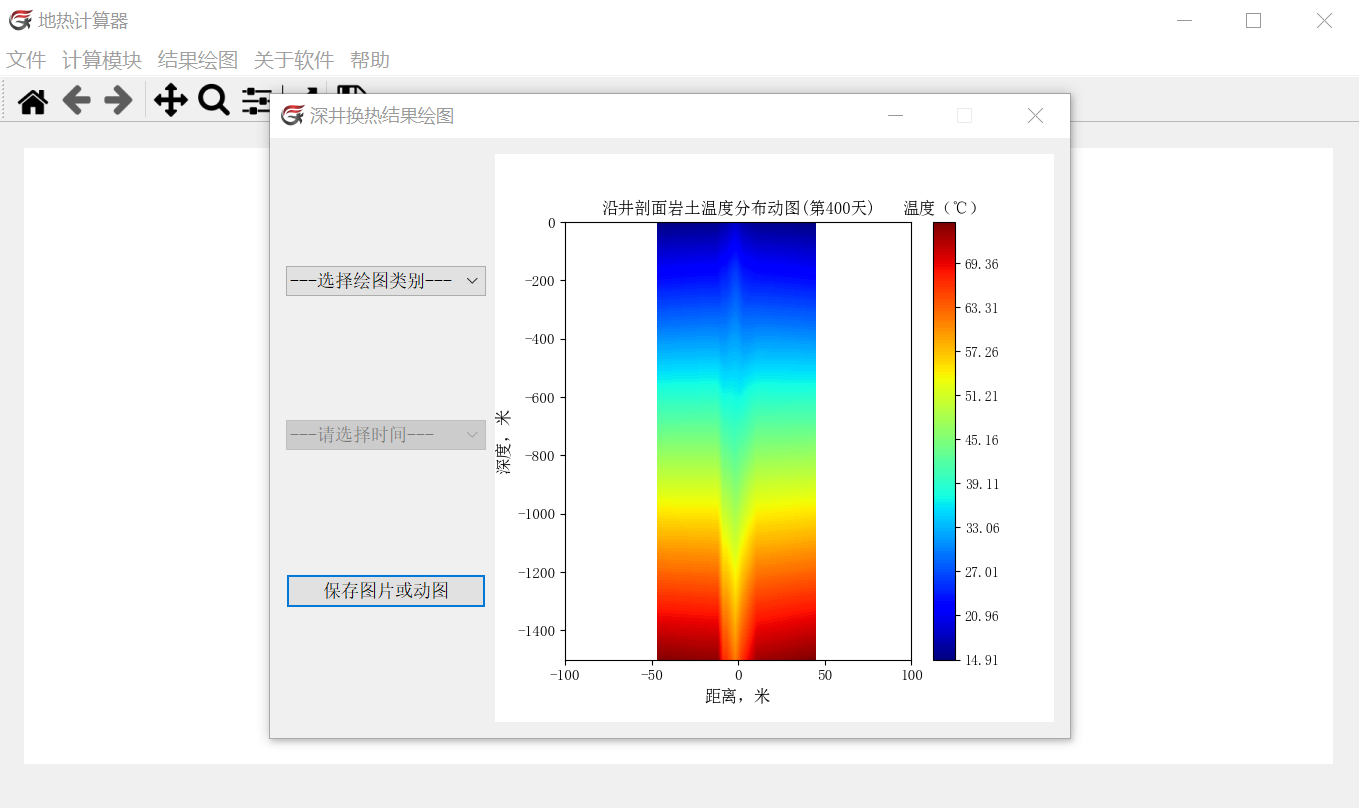Click the Back arrow to previous view
The image size is (1359, 808).
(x=76, y=101)
